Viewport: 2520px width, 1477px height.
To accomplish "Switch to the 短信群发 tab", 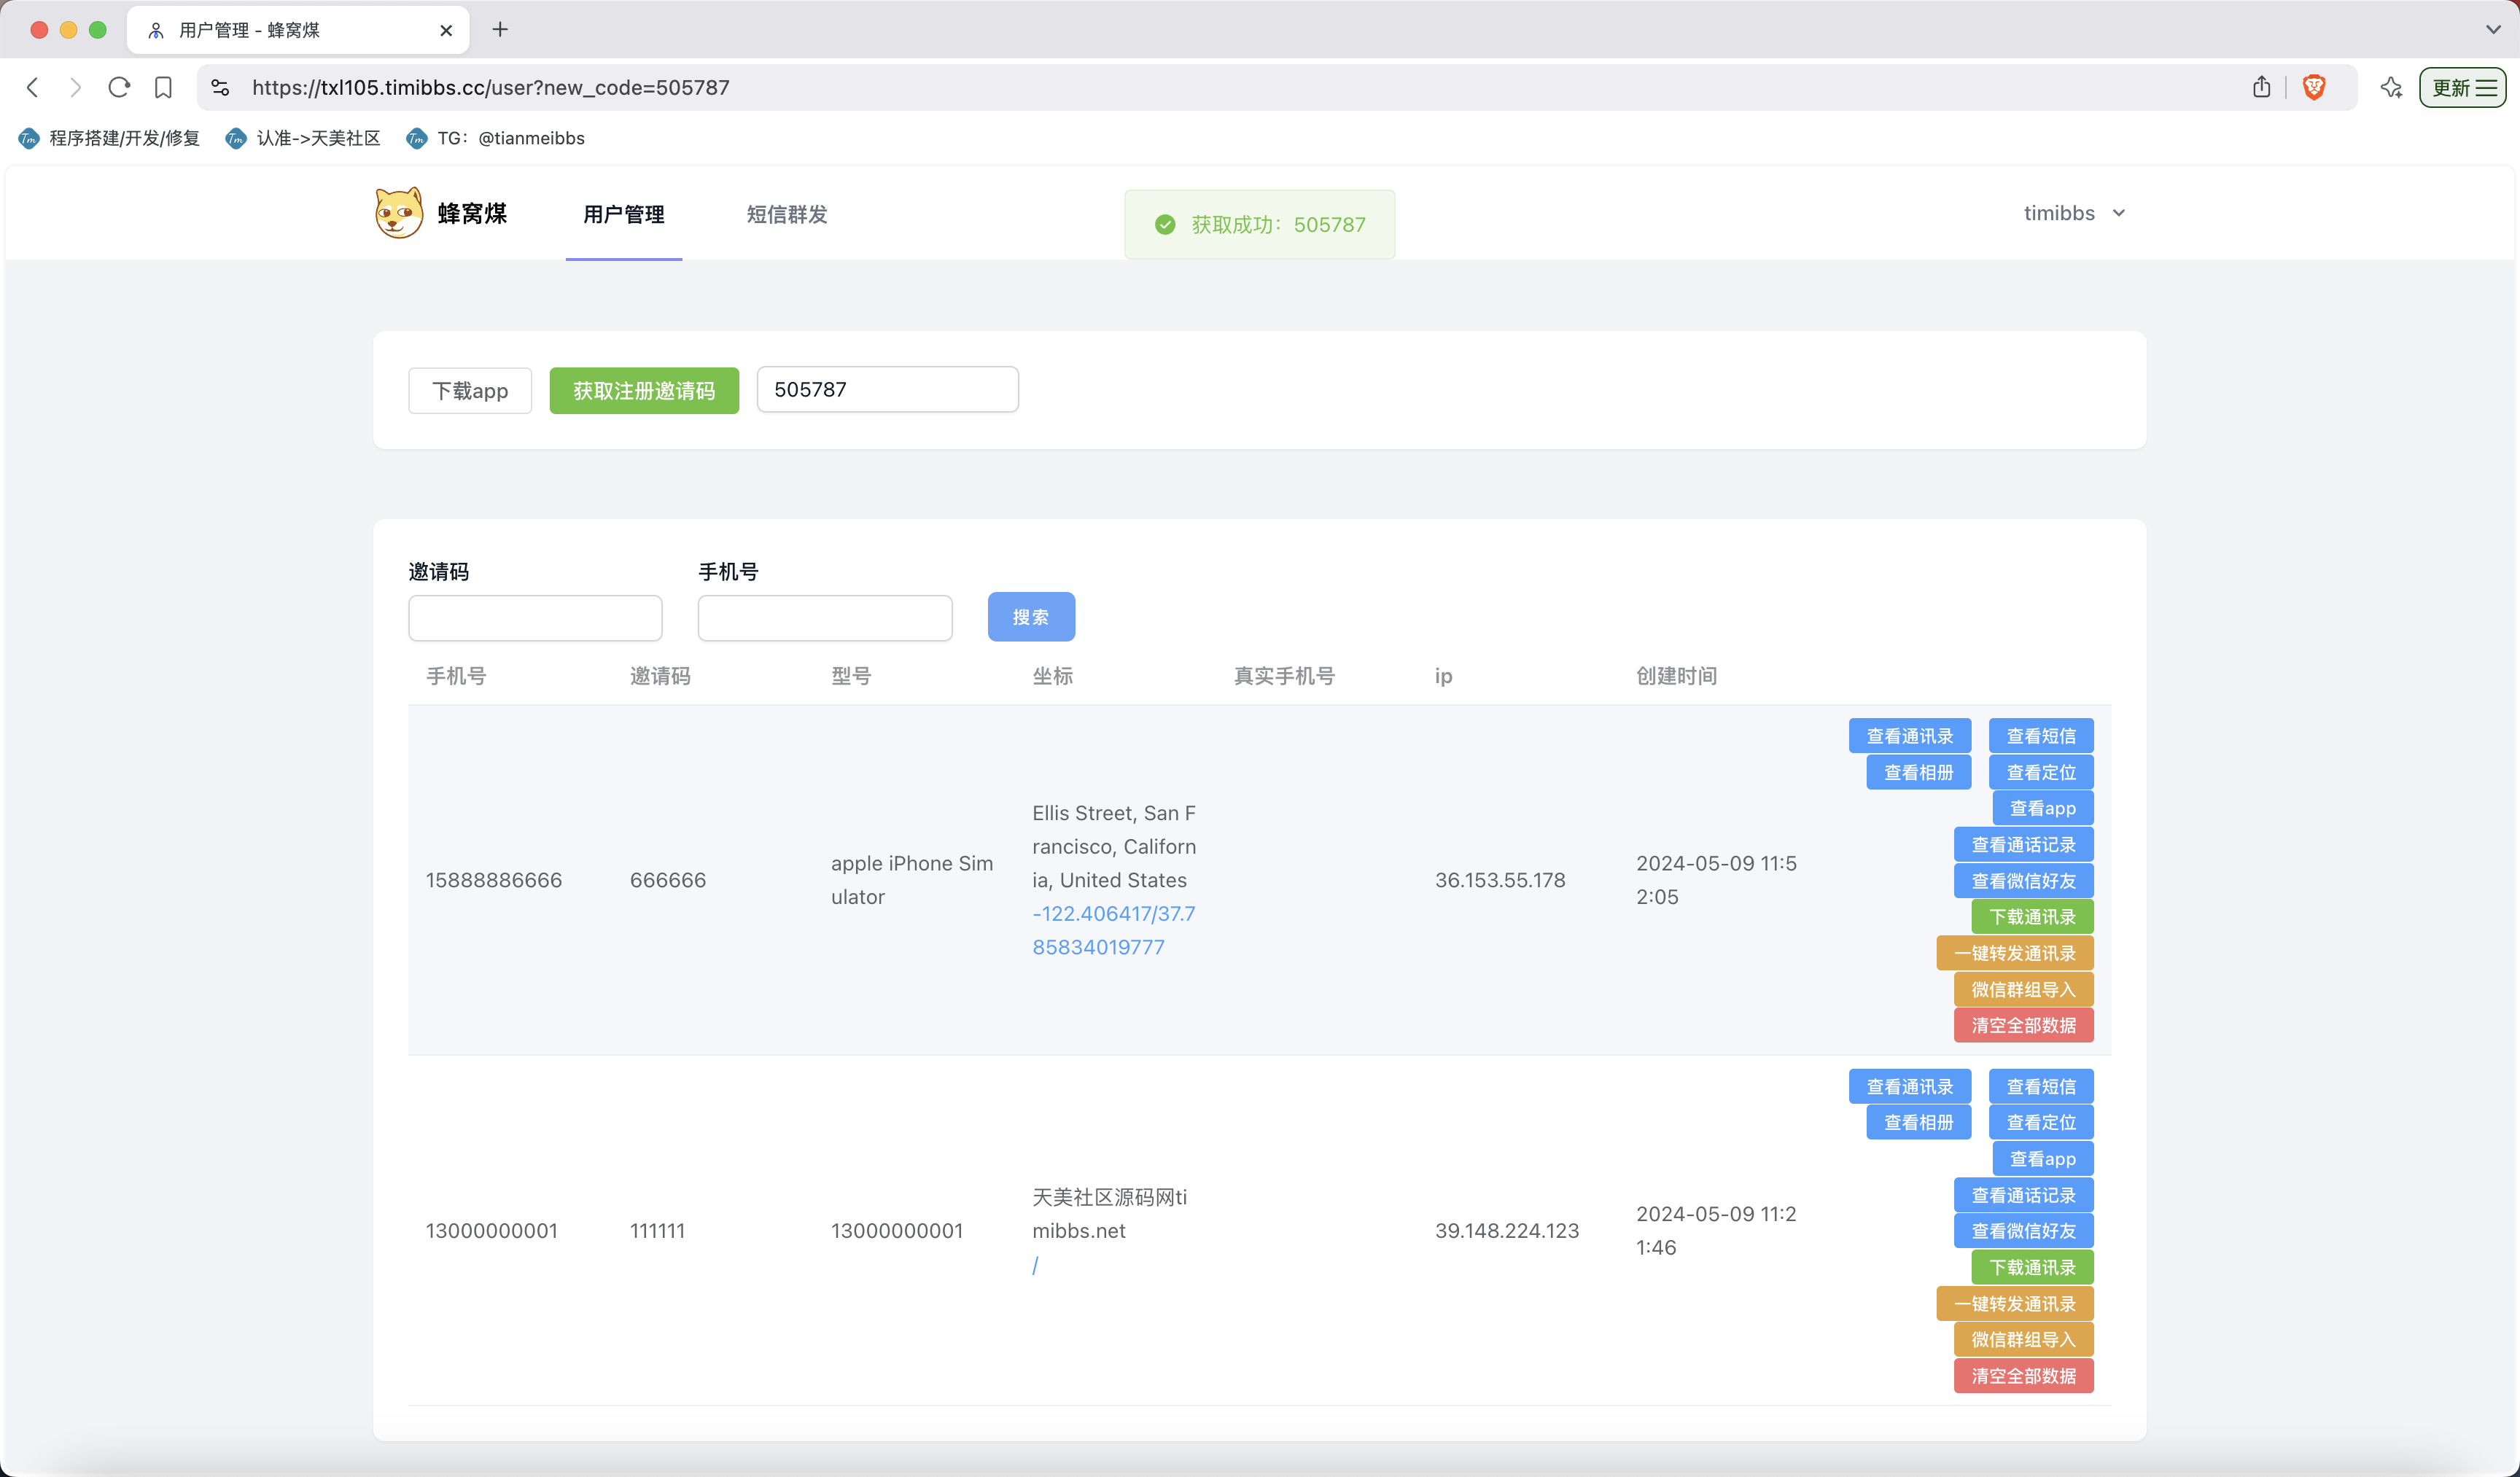I will (x=786, y=214).
